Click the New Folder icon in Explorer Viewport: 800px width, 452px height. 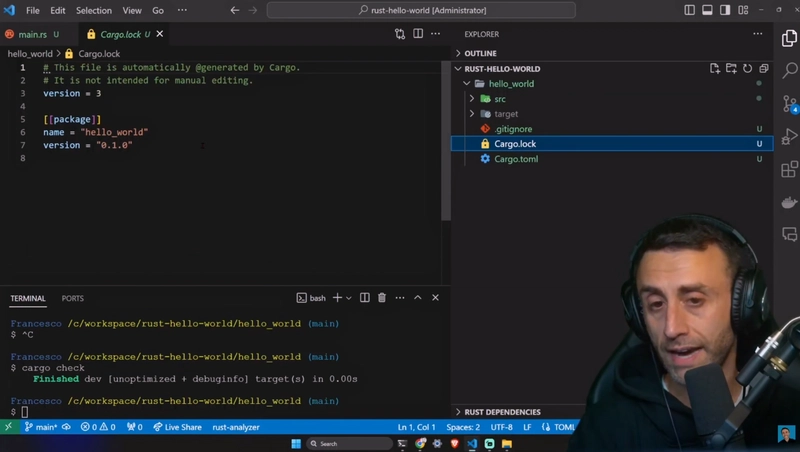[x=731, y=69]
